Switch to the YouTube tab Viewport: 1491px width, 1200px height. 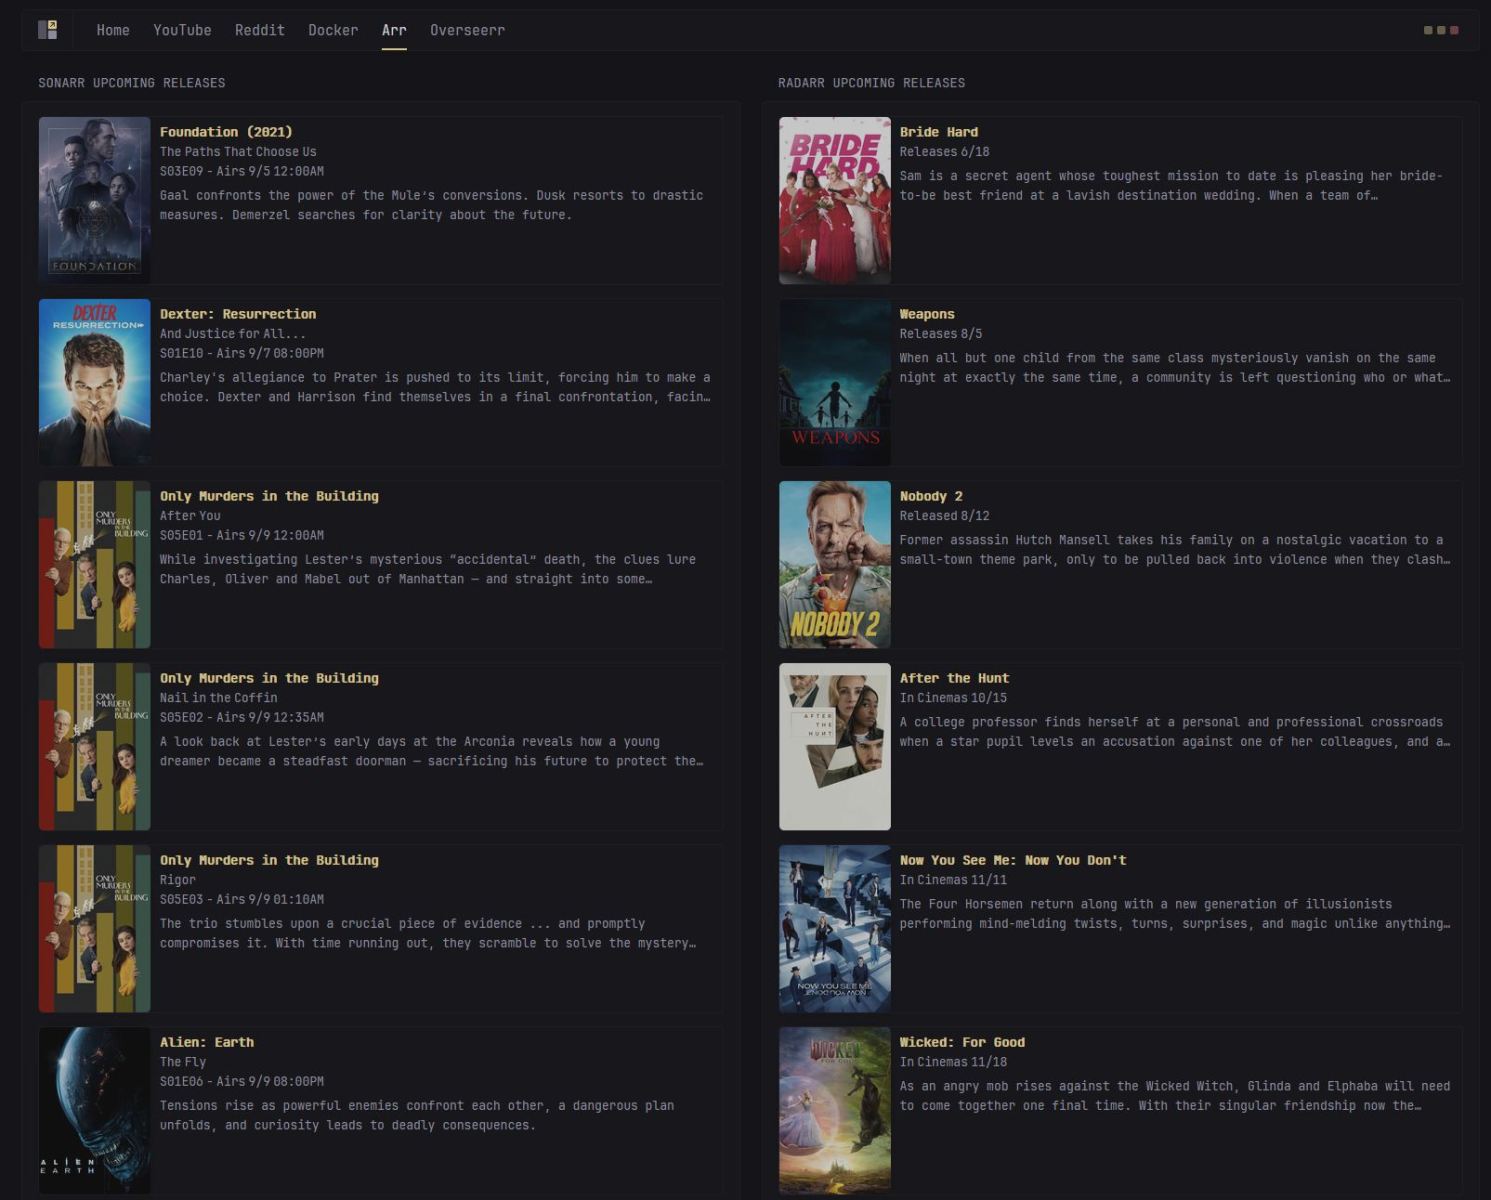click(182, 30)
